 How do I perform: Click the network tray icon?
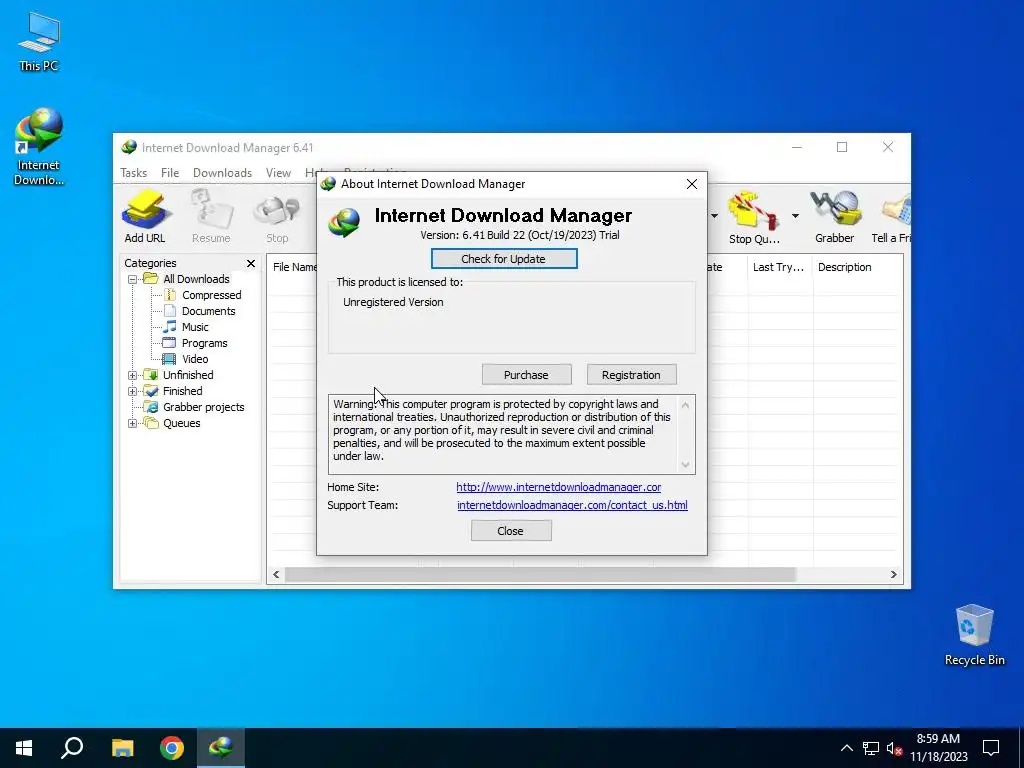coord(871,748)
